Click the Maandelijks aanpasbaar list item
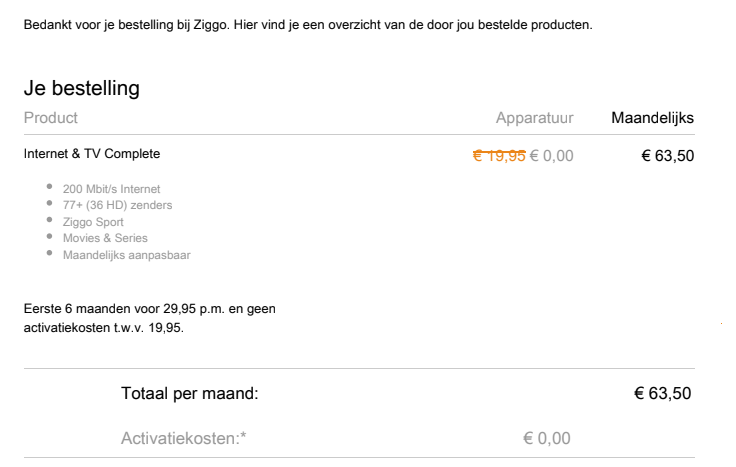The height and width of the screenshot is (467, 736). point(126,255)
